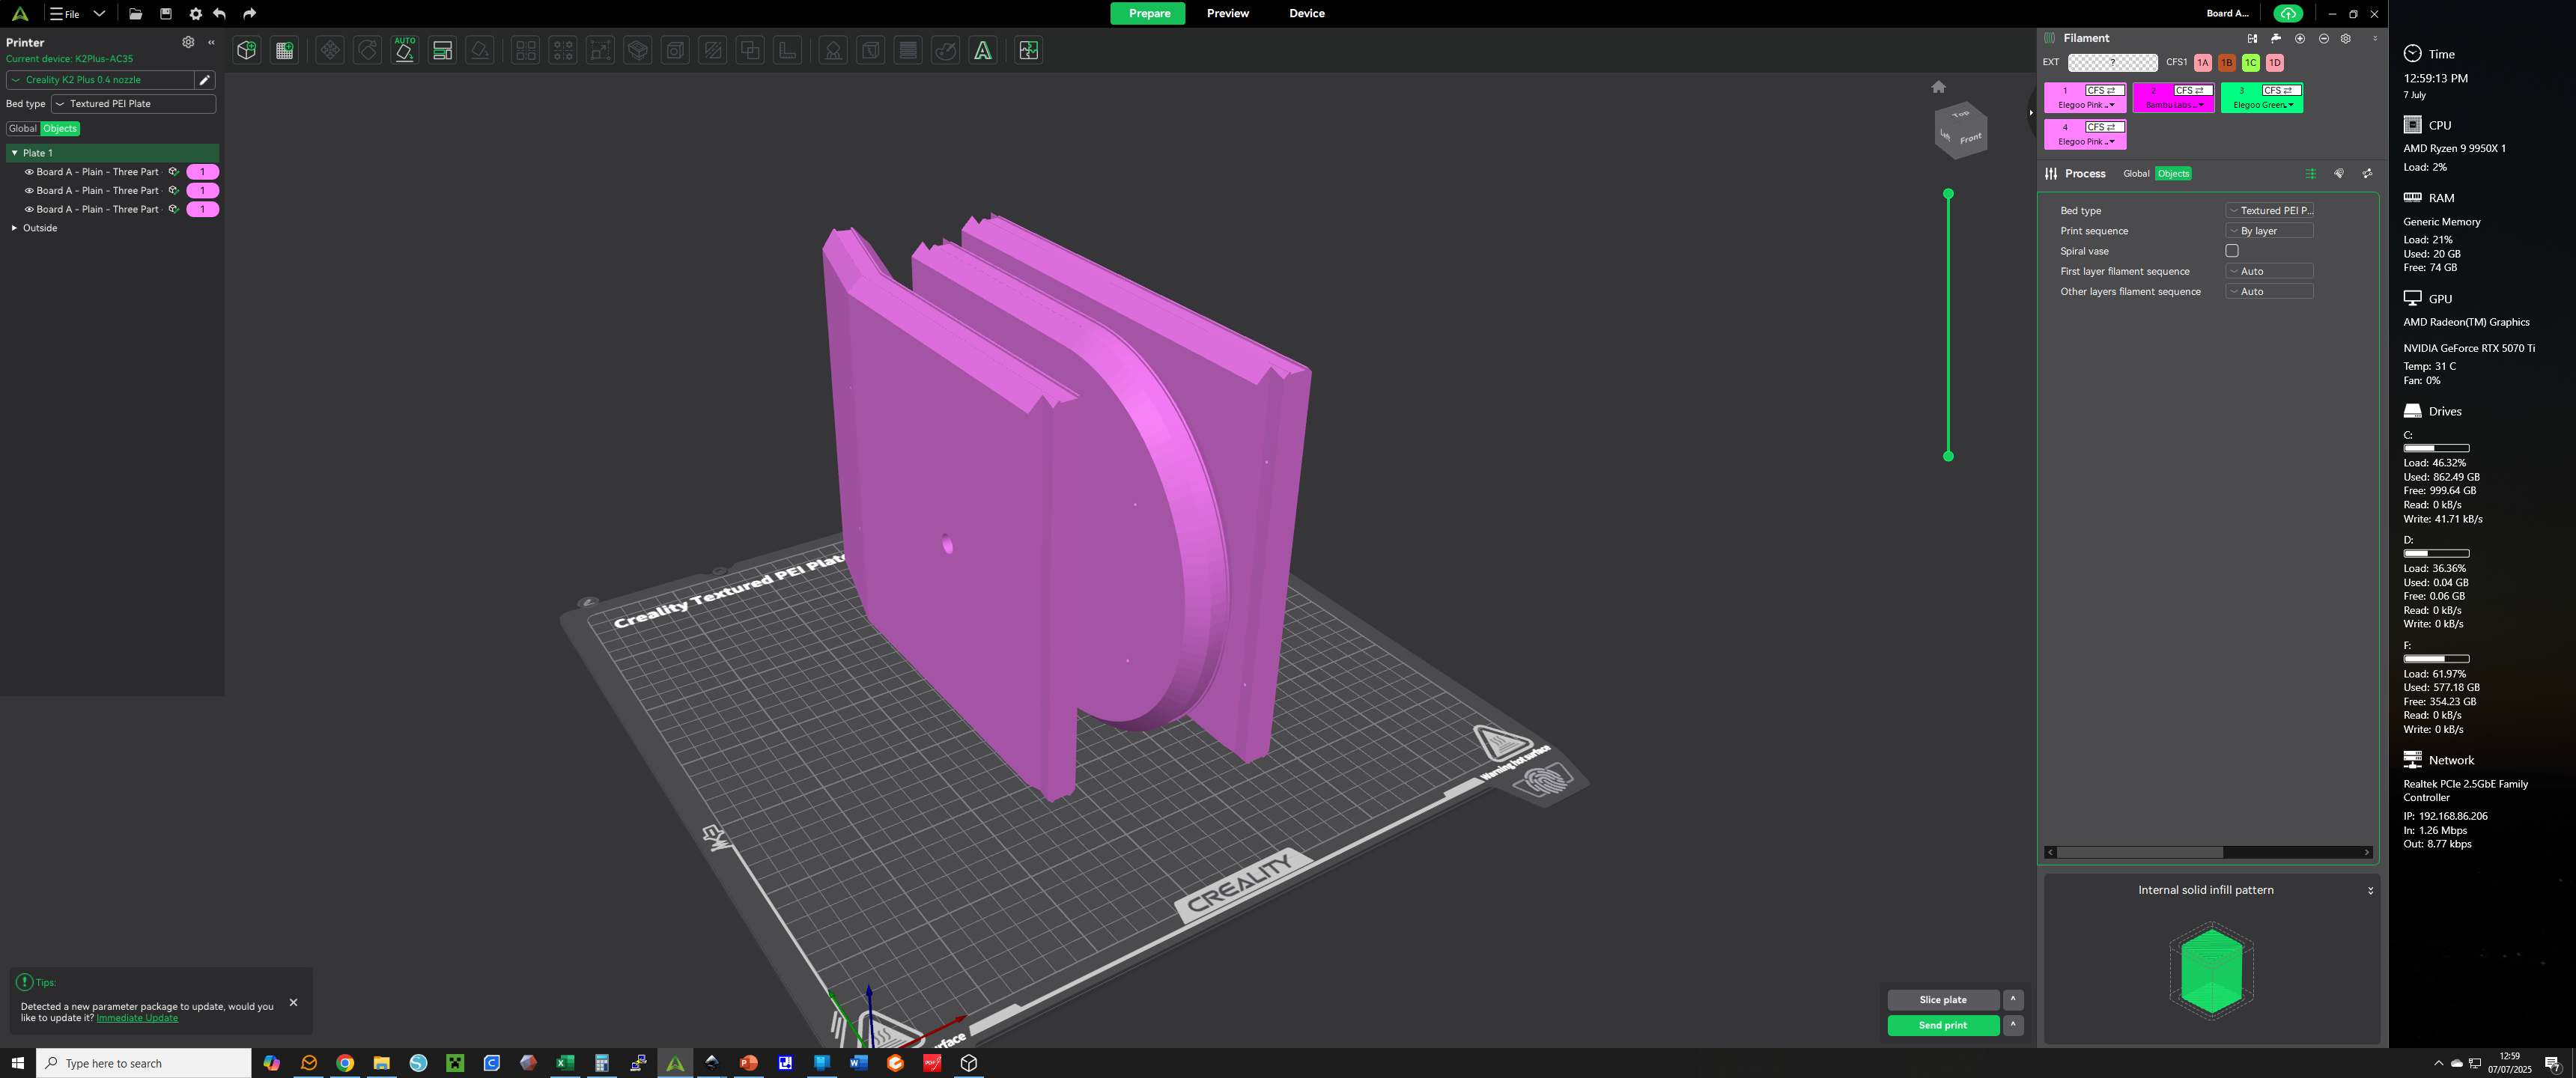Click the Assembly view puzzle icon
This screenshot has width=2576, height=1078.
(1028, 50)
